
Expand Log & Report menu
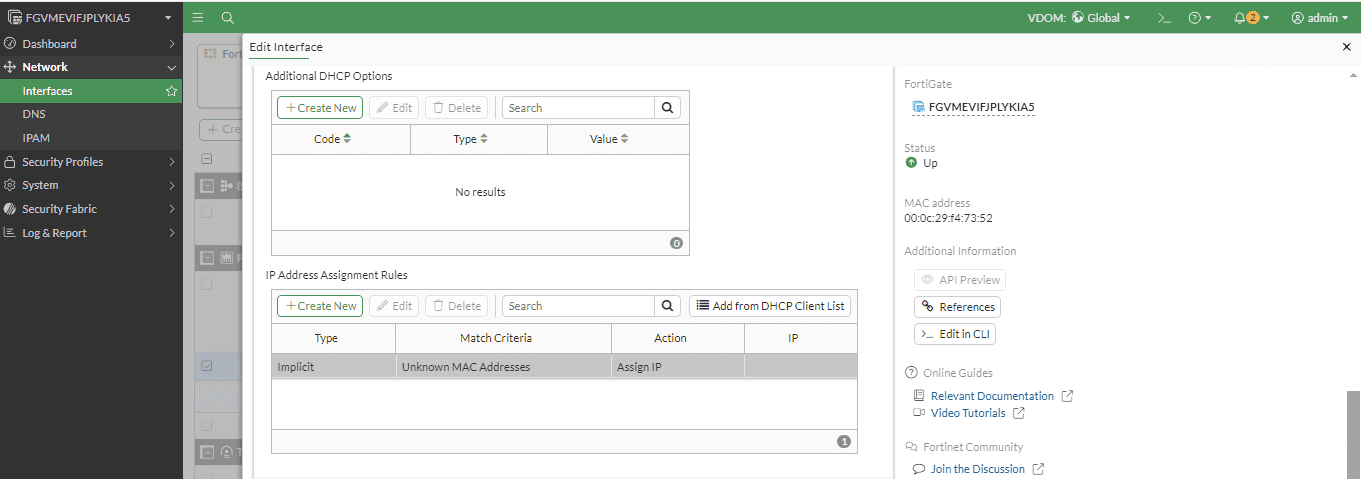coord(91,233)
